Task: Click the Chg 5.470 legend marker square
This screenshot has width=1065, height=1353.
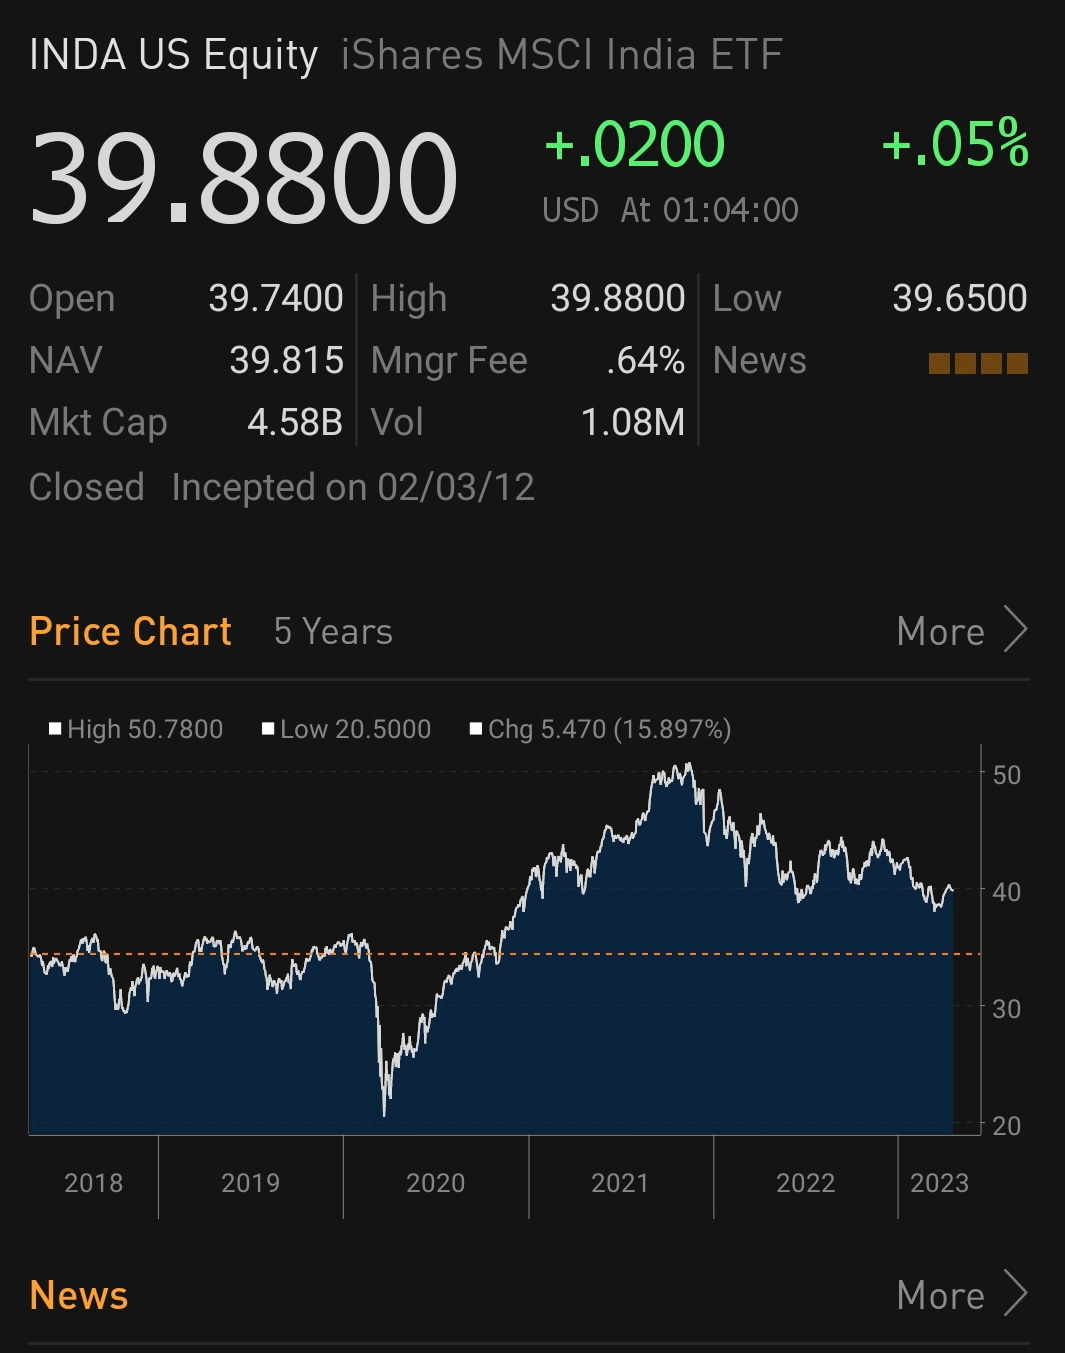Action: click(476, 729)
